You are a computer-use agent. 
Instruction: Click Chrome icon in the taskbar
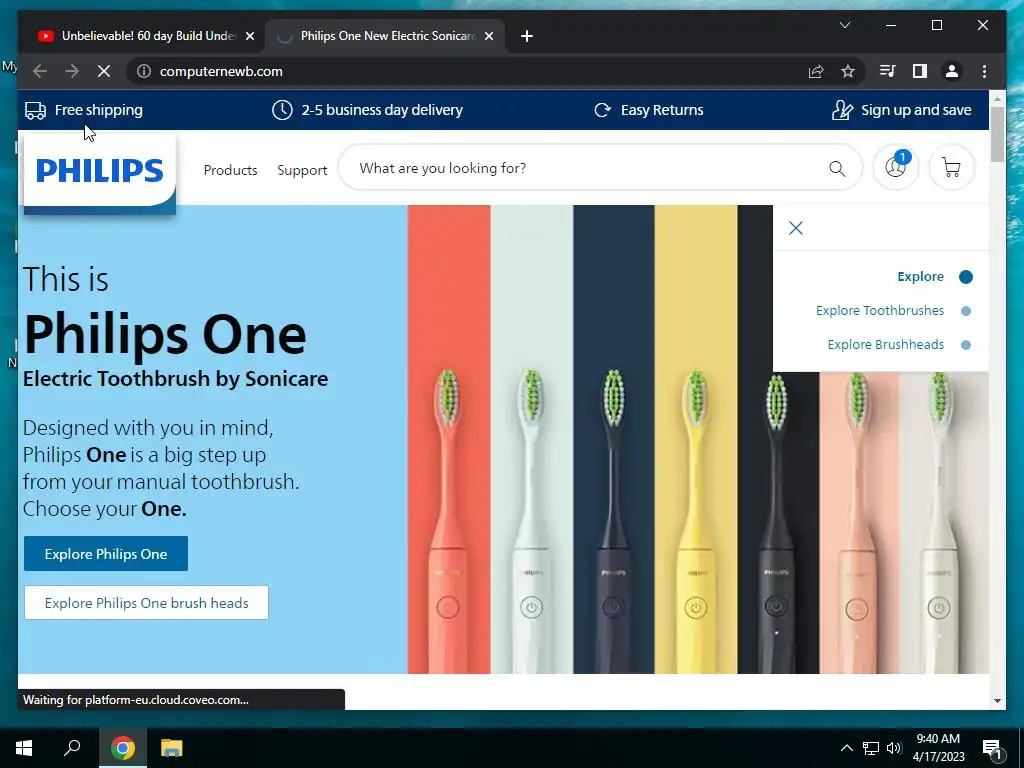tap(123, 748)
